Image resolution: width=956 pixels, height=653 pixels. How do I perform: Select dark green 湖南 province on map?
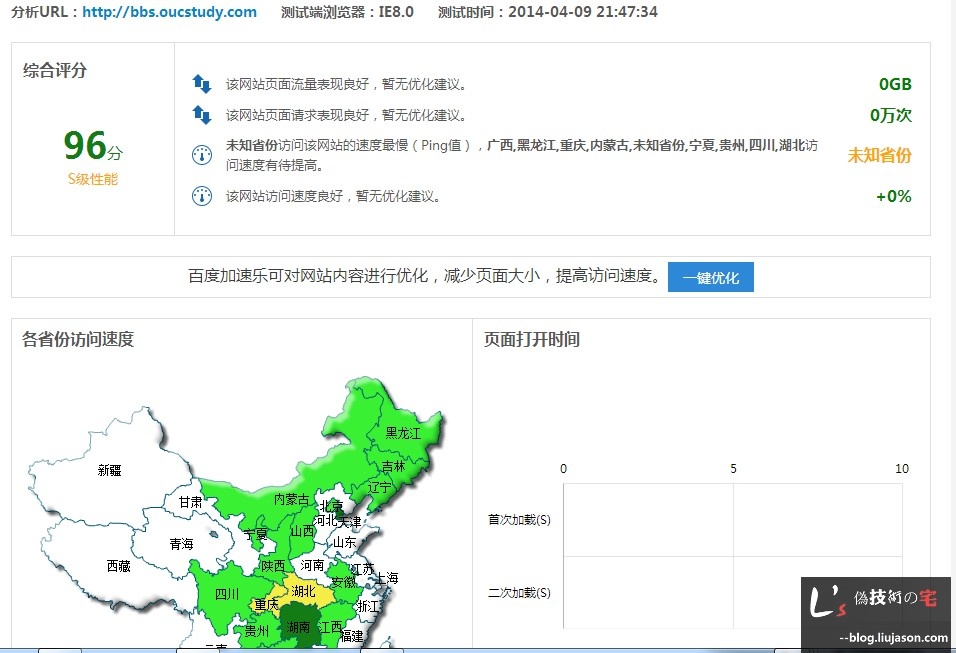[x=298, y=627]
